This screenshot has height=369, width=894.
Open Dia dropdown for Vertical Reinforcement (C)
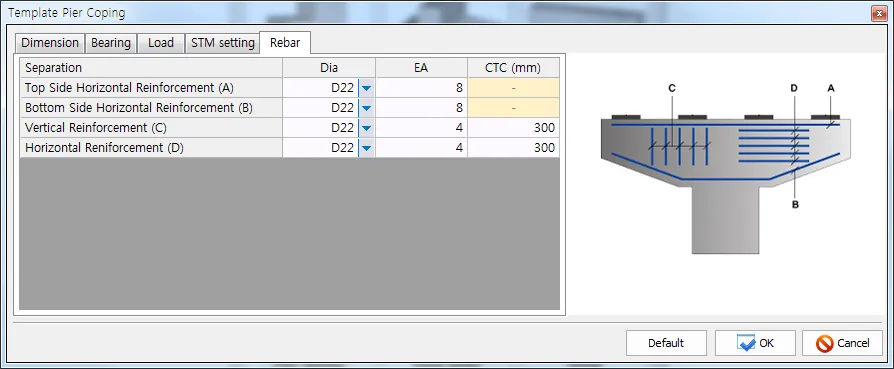pyautogui.click(x=367, y=128)
